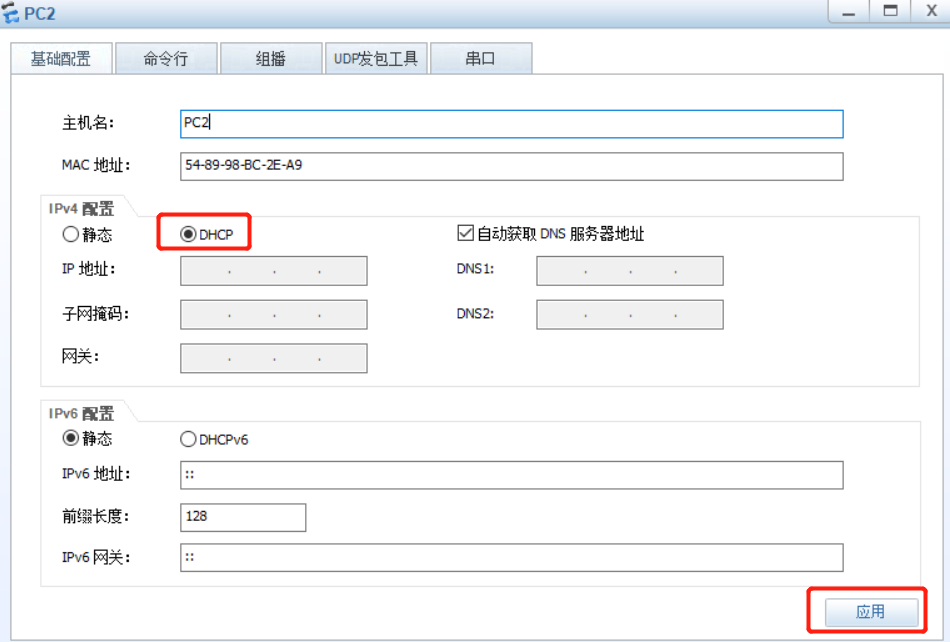Screen dimensions: 950x642
Task: Close the PC2 window
Action: (931, 12)
